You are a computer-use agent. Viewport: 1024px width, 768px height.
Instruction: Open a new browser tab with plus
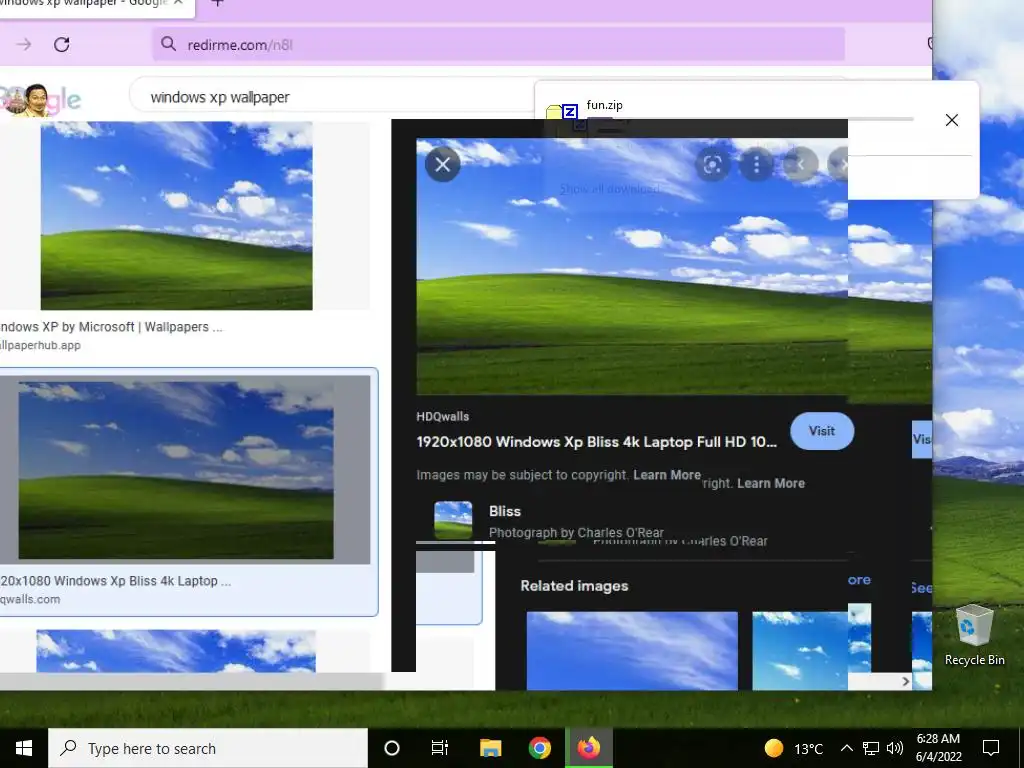pyautogui.click(x=218, y=3)
